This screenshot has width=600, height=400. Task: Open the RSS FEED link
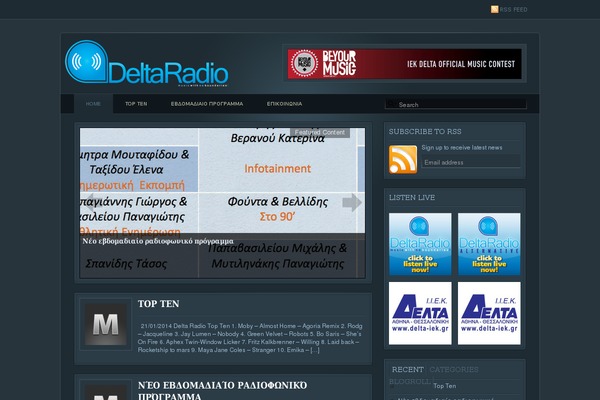tap(514, 10)
